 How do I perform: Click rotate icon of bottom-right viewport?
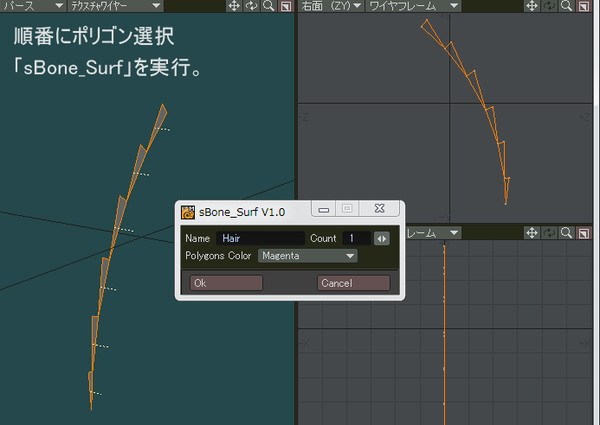549,233
